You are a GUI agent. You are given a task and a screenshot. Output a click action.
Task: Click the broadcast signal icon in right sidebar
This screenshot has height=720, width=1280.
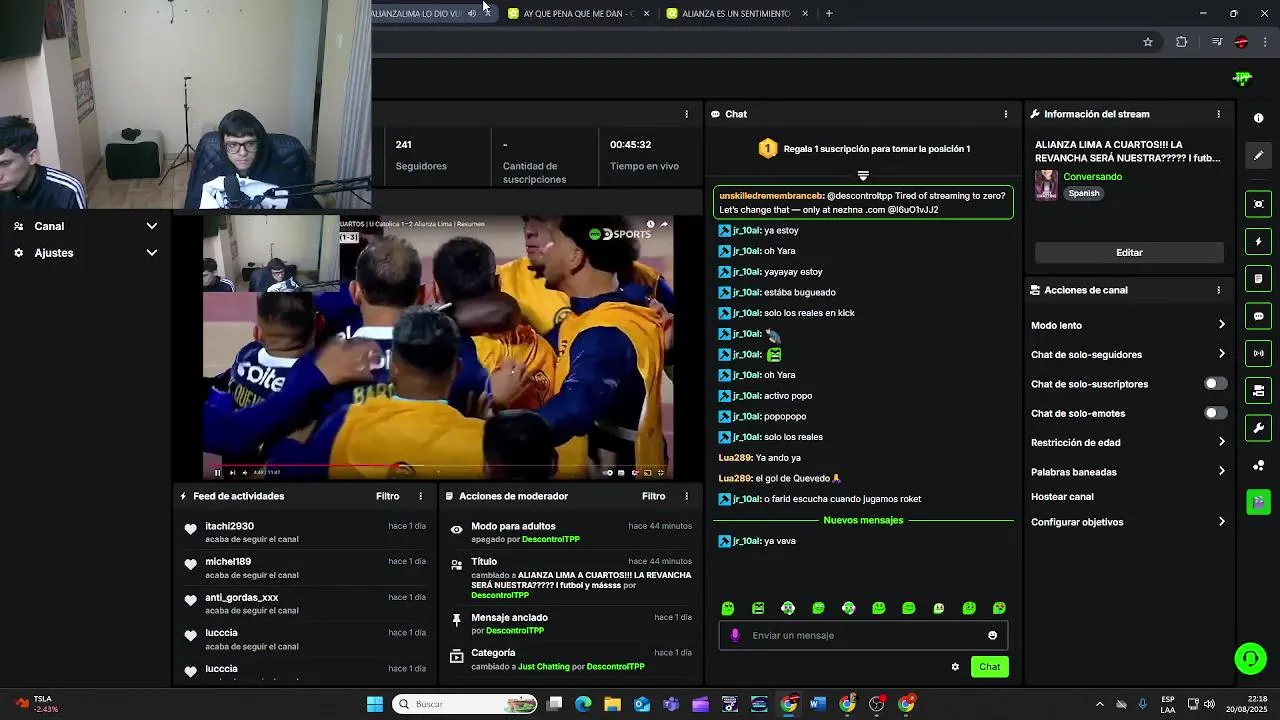coord(1258,353)
